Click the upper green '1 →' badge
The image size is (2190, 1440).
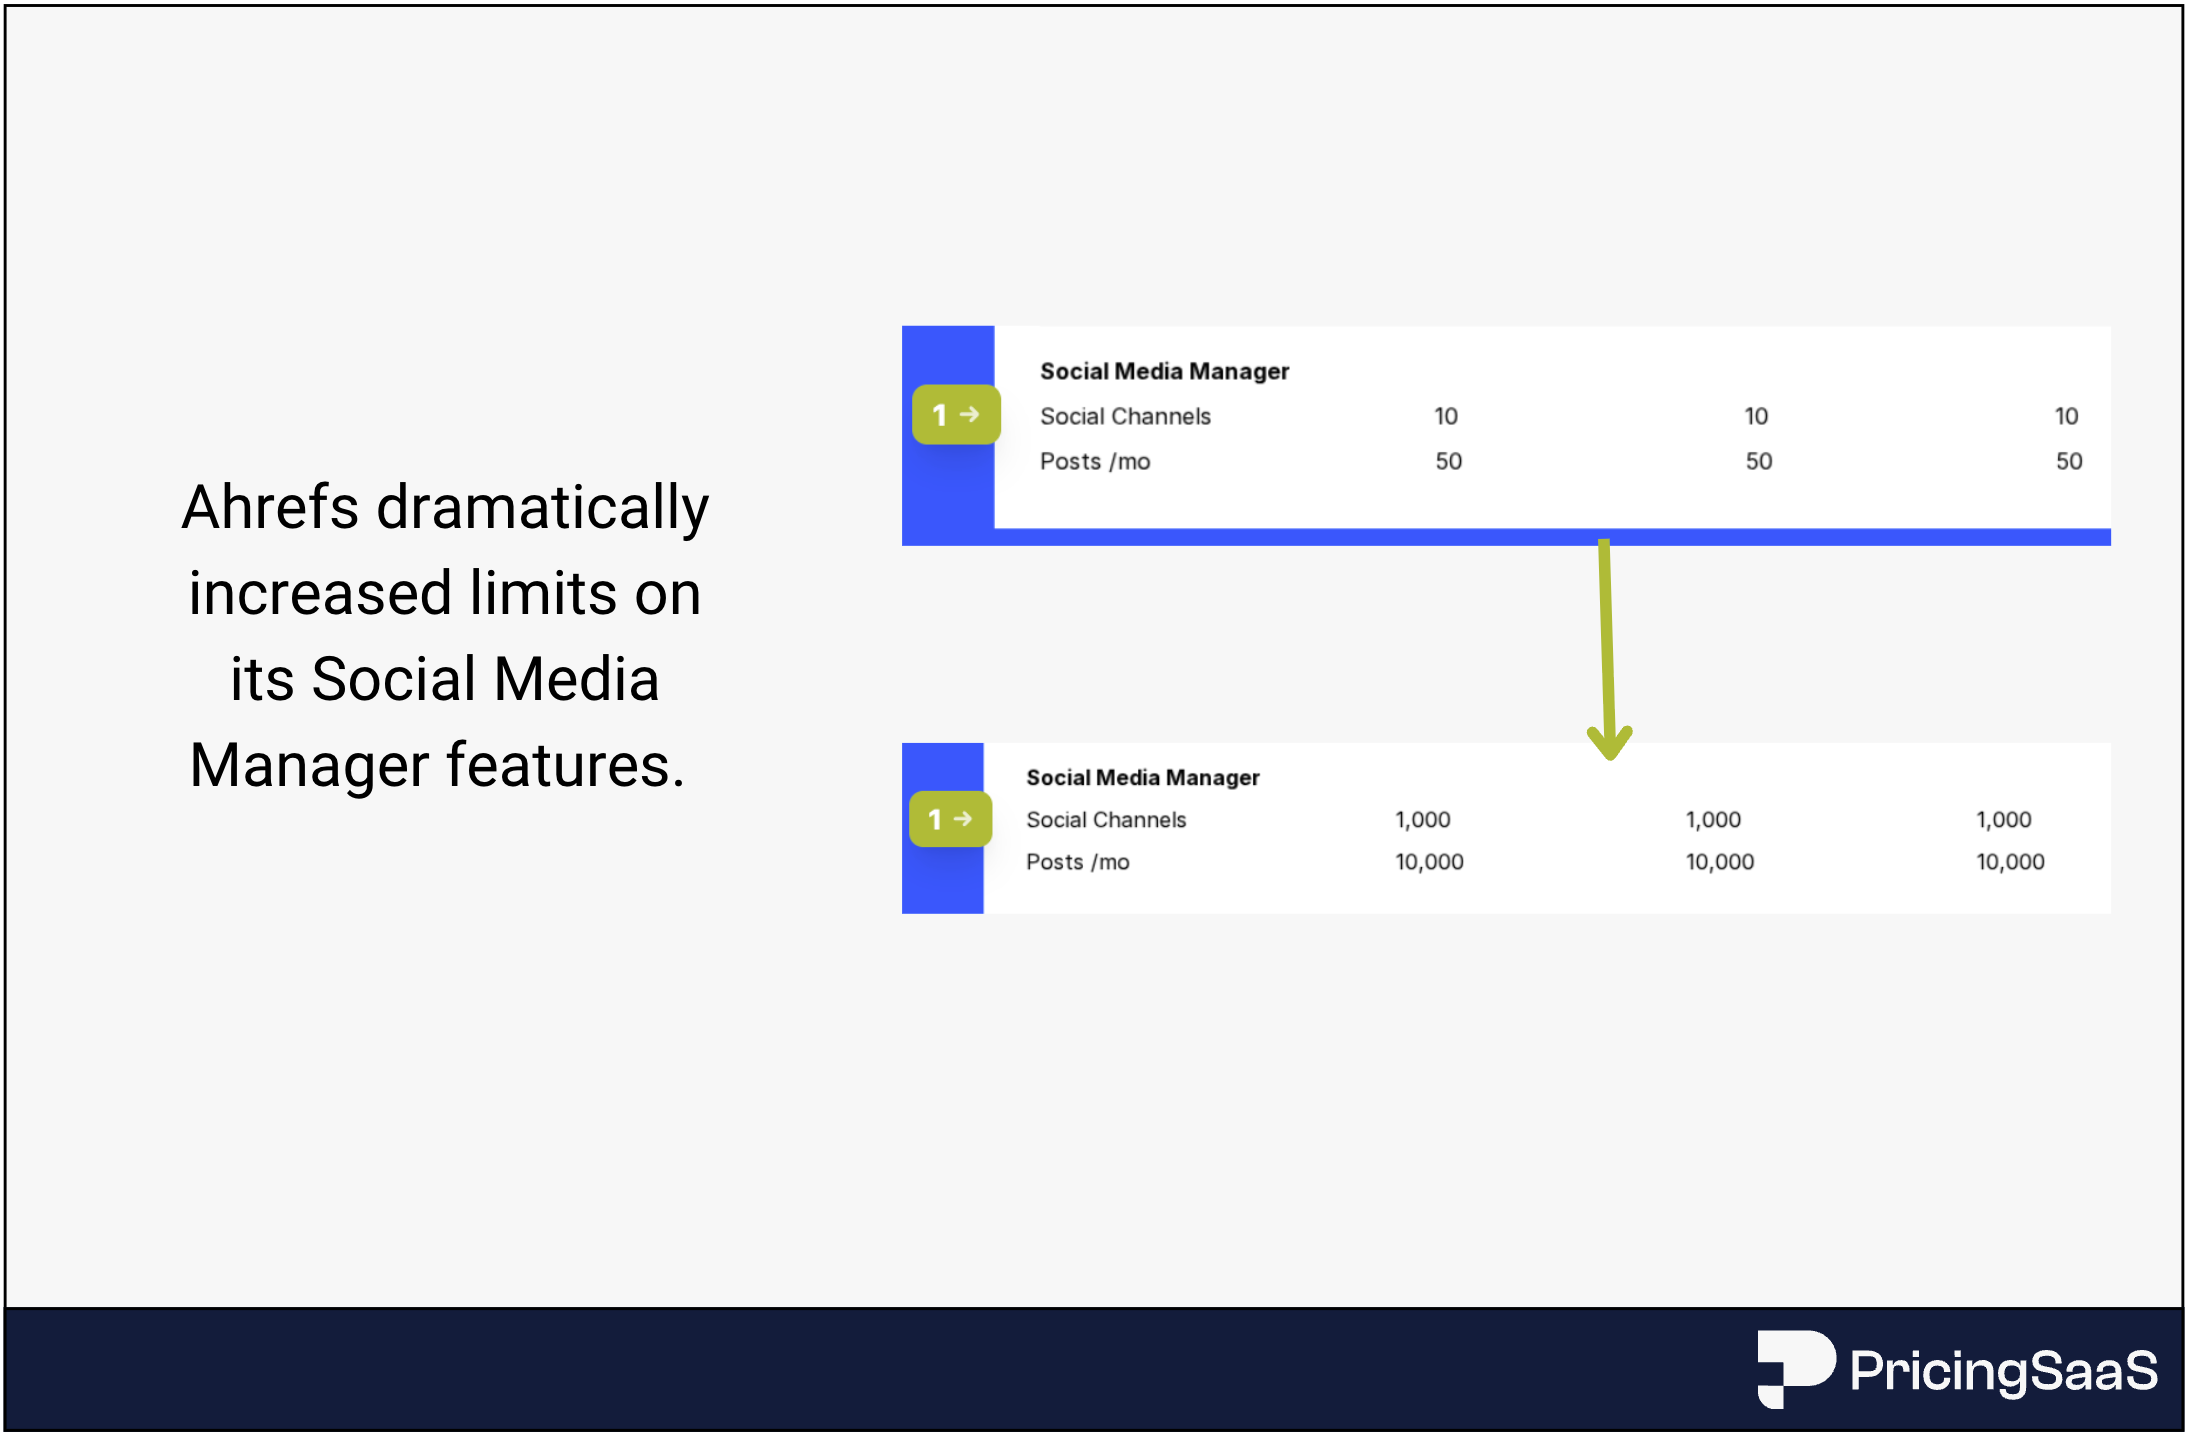pos(955,414)
